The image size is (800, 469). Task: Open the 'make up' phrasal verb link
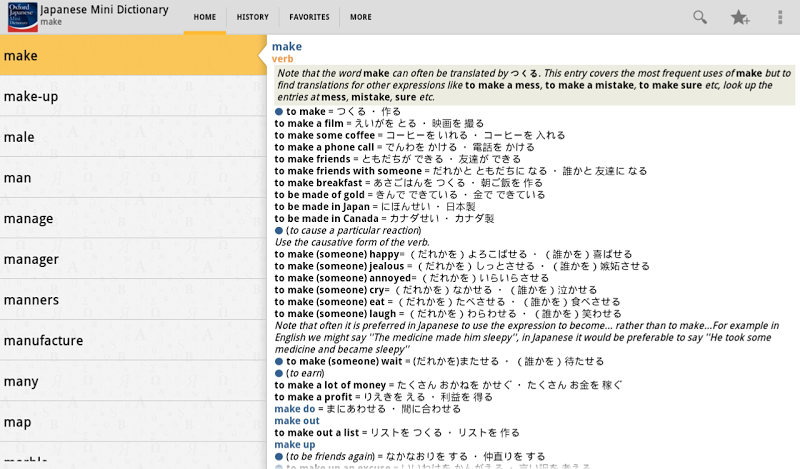click(295, 444)
